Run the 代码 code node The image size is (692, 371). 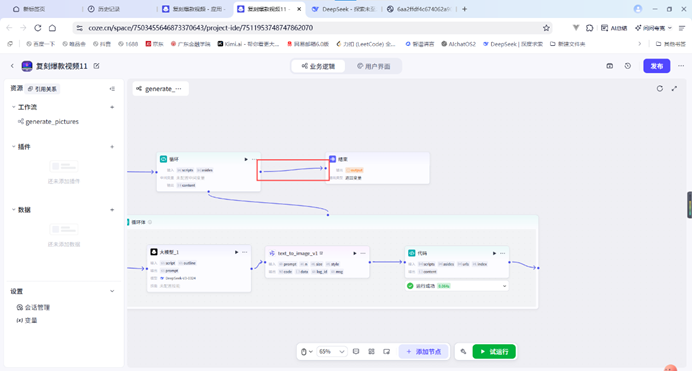[494, 253]
